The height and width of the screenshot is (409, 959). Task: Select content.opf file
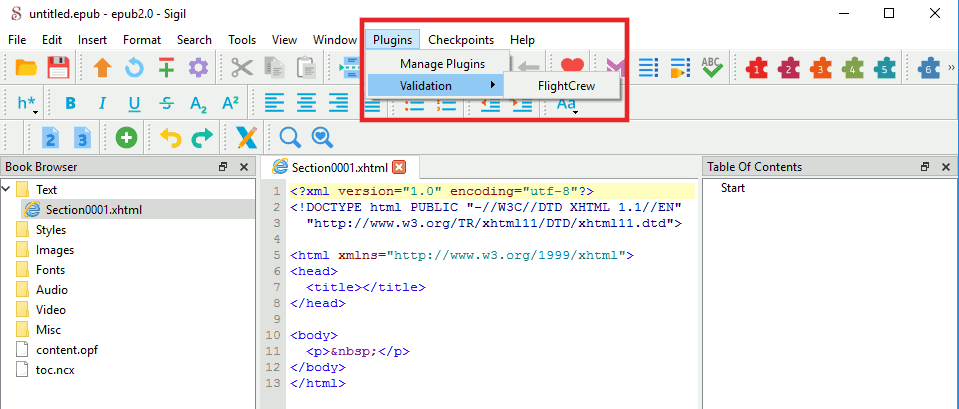point(67,350)
